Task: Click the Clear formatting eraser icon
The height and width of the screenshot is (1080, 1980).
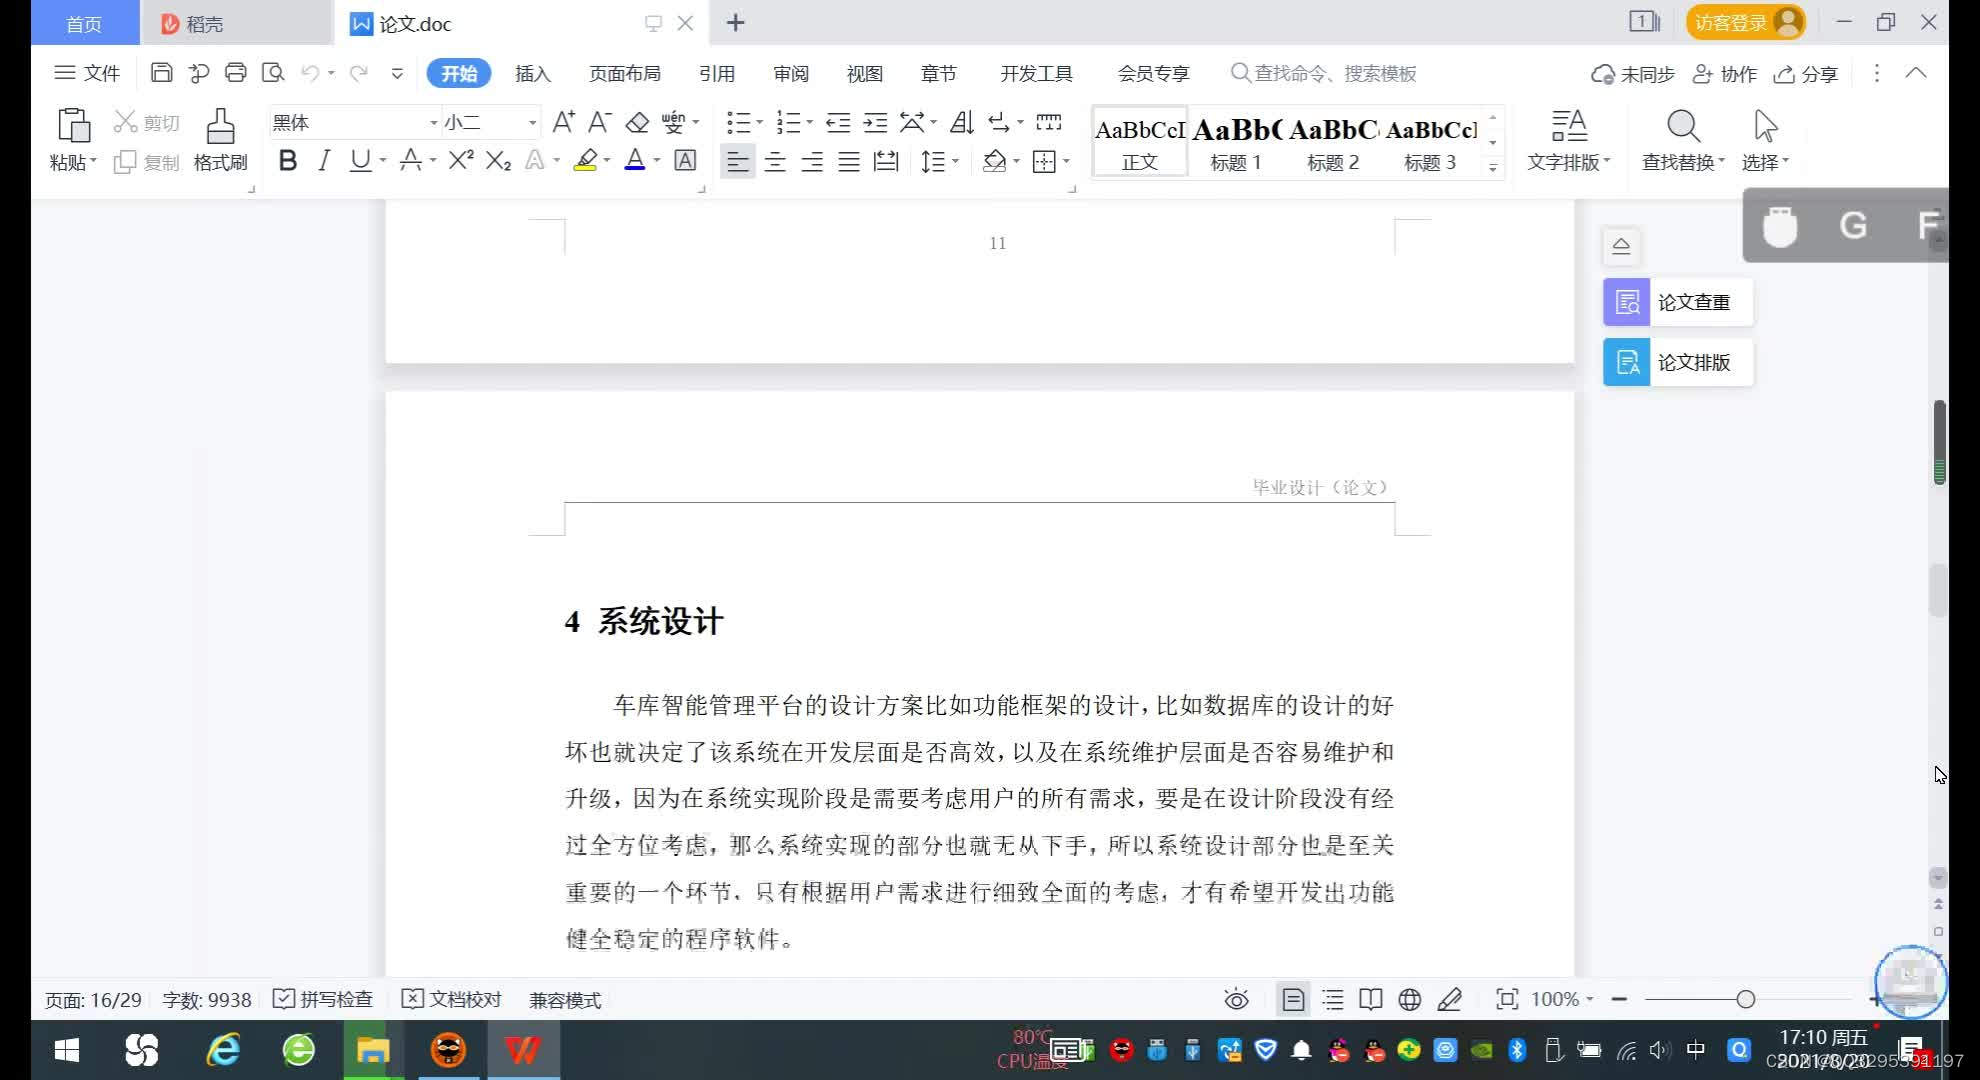Action: point(637,122)
